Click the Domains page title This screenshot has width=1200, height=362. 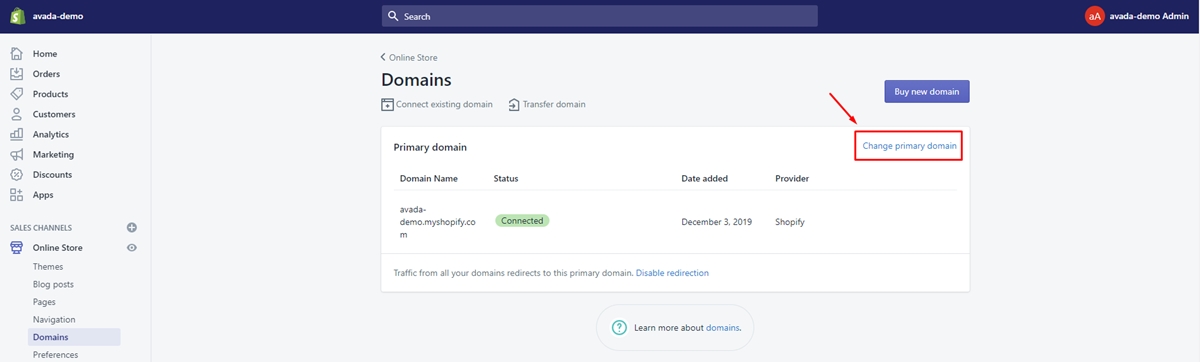pos(416,80)
